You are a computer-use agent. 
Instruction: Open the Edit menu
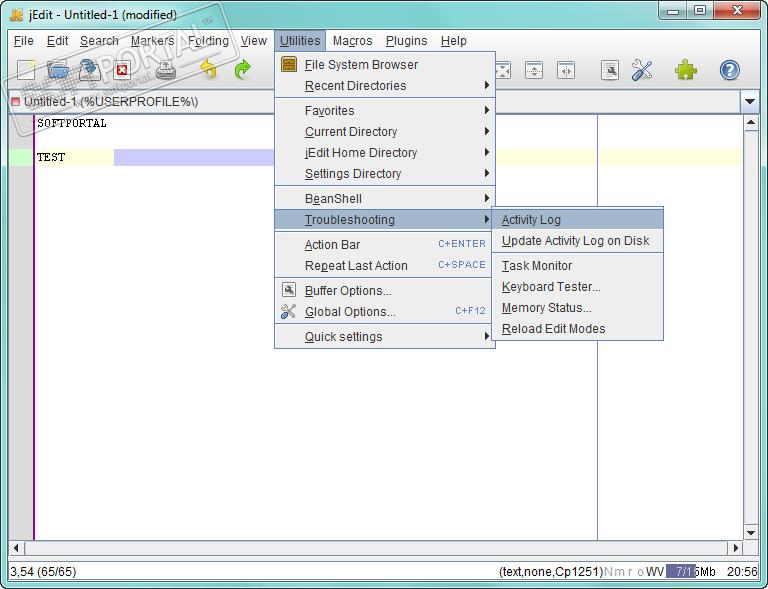tap(57, 41)
